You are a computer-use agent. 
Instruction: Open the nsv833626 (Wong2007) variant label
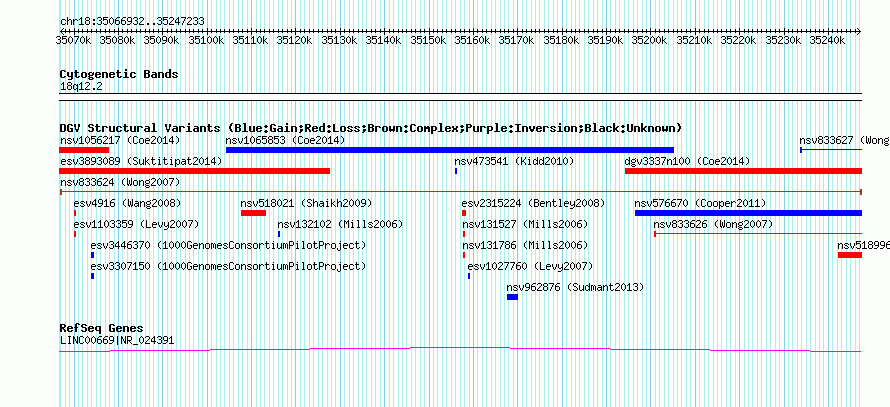coord(713,224)
